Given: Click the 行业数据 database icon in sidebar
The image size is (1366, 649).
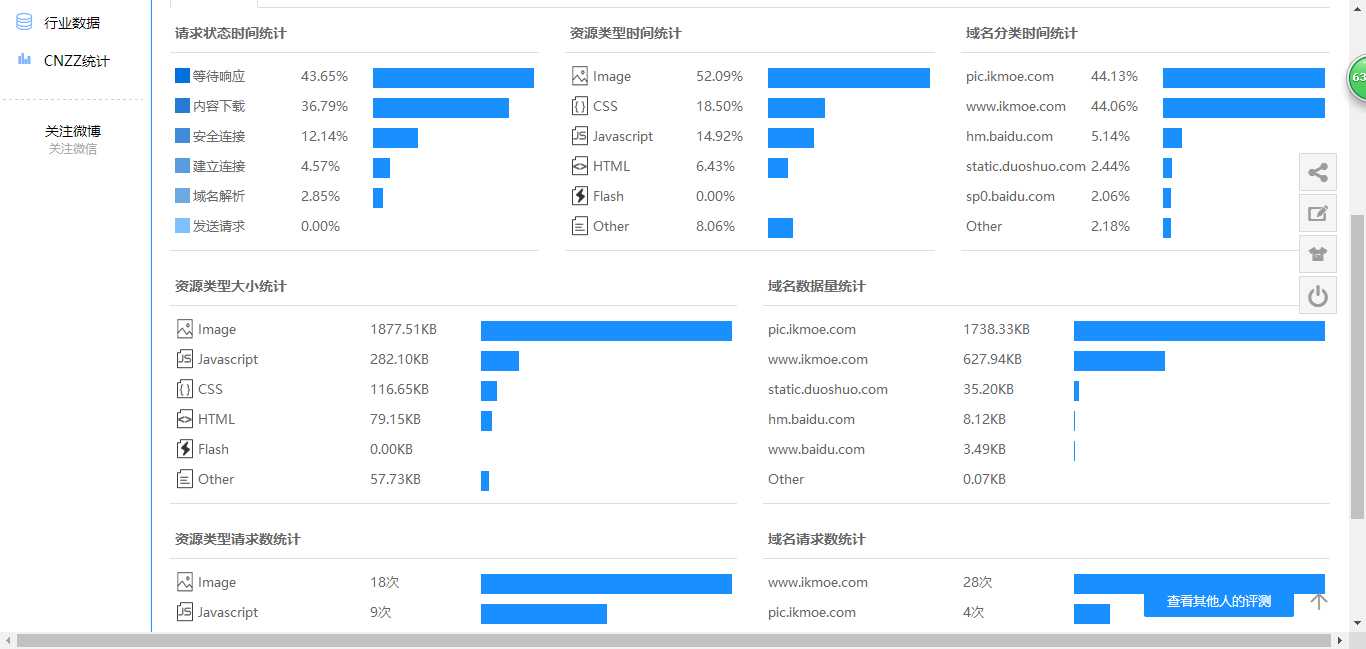Looking at the screenshot, I should click(24, 22).
